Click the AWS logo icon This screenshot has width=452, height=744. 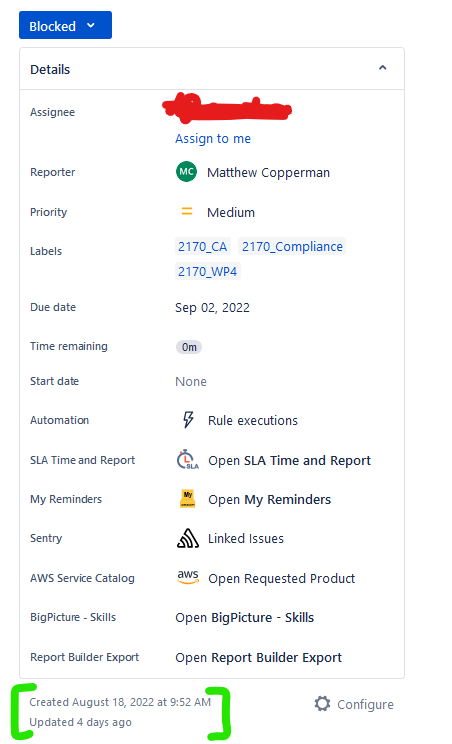[188, 577]
